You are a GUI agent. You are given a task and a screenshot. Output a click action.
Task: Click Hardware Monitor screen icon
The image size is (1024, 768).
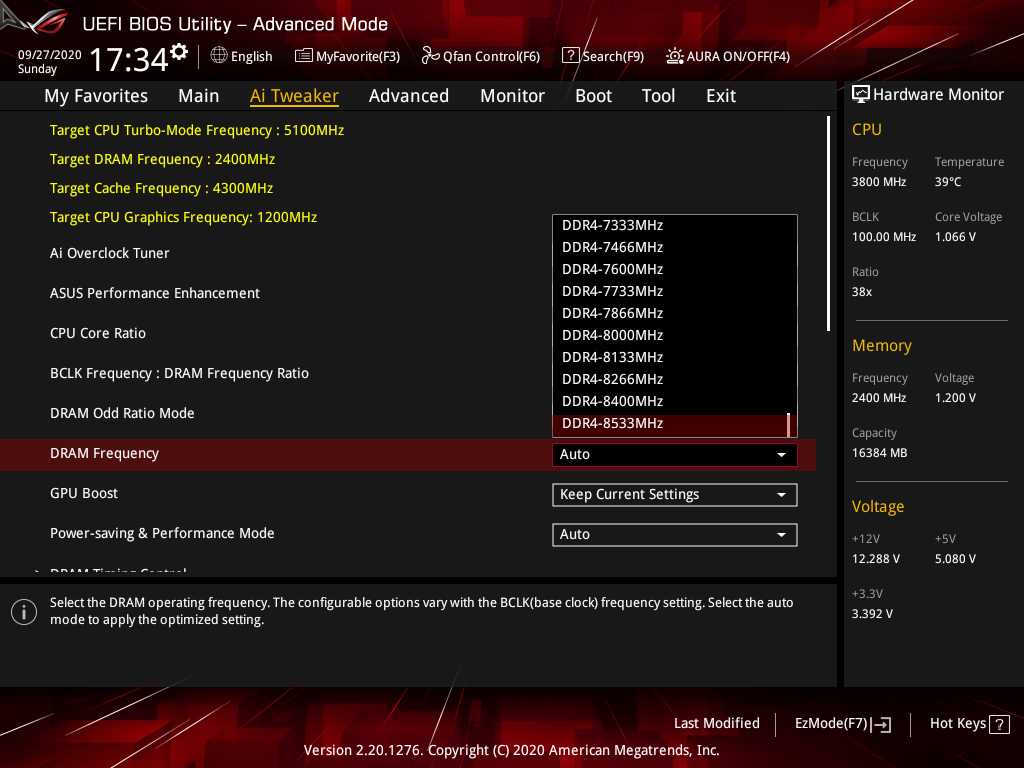861,95
